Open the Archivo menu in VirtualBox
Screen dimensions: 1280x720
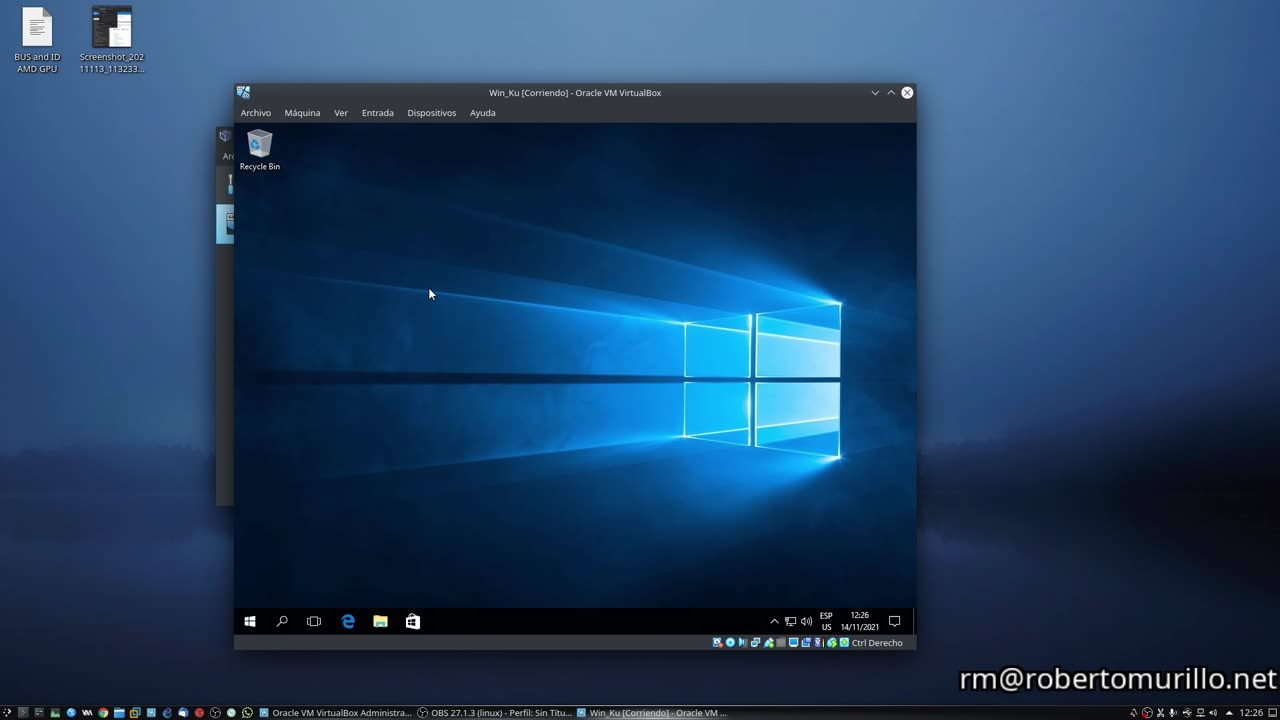[255, 113]
